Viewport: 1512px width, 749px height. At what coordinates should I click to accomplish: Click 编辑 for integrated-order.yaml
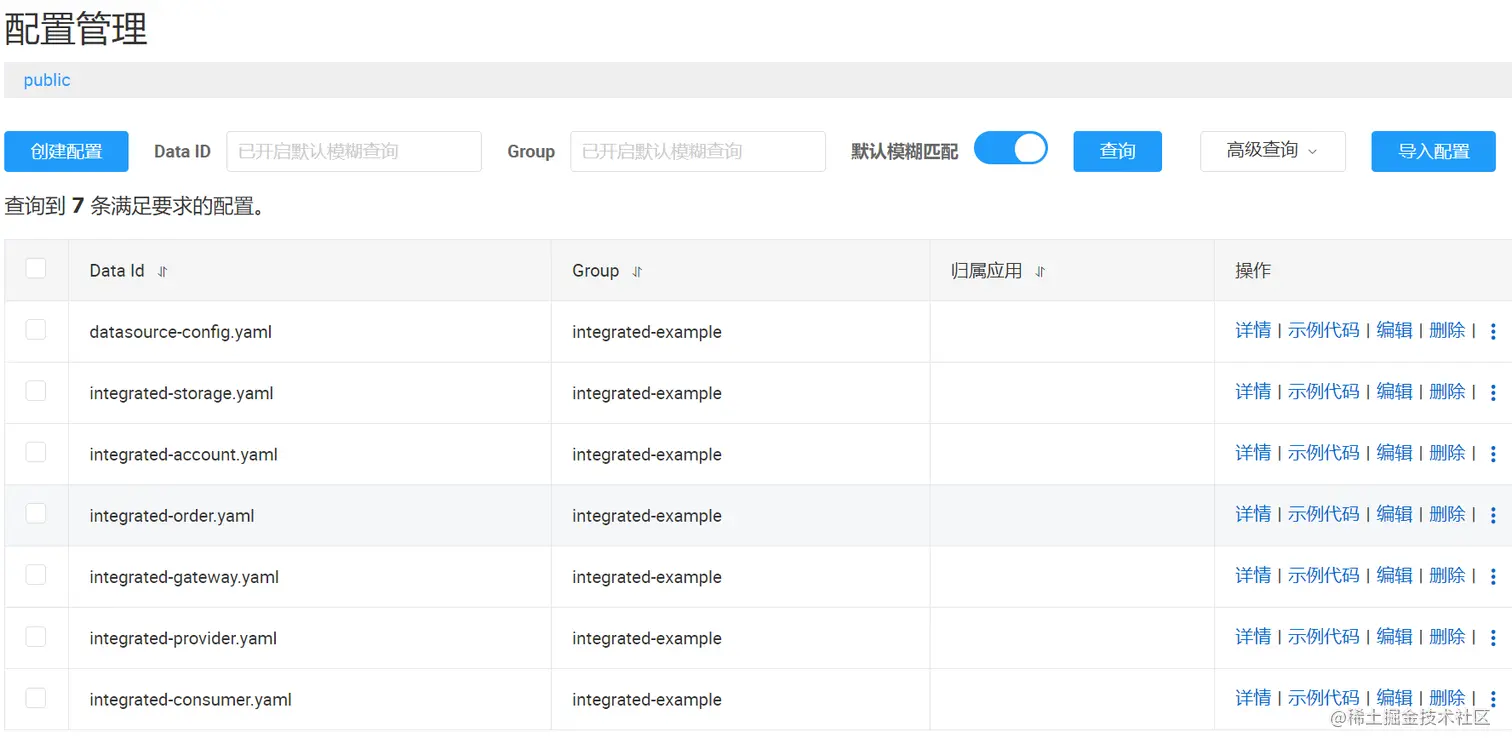coord(1395,514)
